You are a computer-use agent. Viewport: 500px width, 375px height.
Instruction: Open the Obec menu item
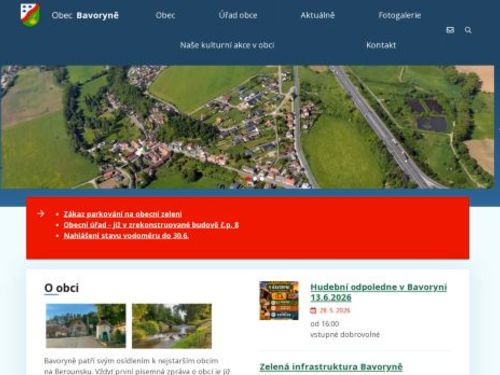[x=165, y=15]
